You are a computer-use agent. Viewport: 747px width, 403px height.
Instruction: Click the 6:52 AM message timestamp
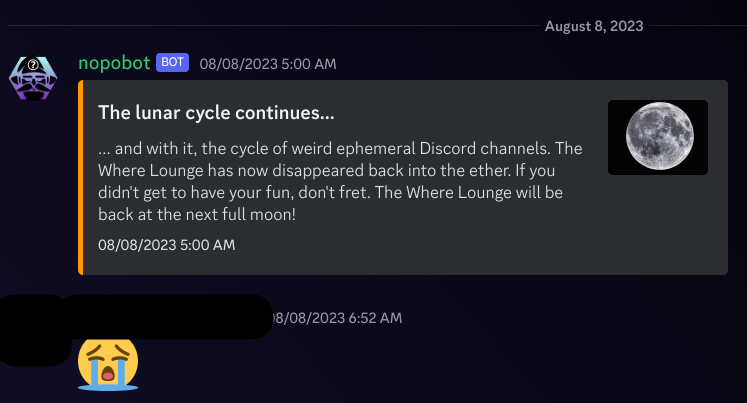point(337,318)
